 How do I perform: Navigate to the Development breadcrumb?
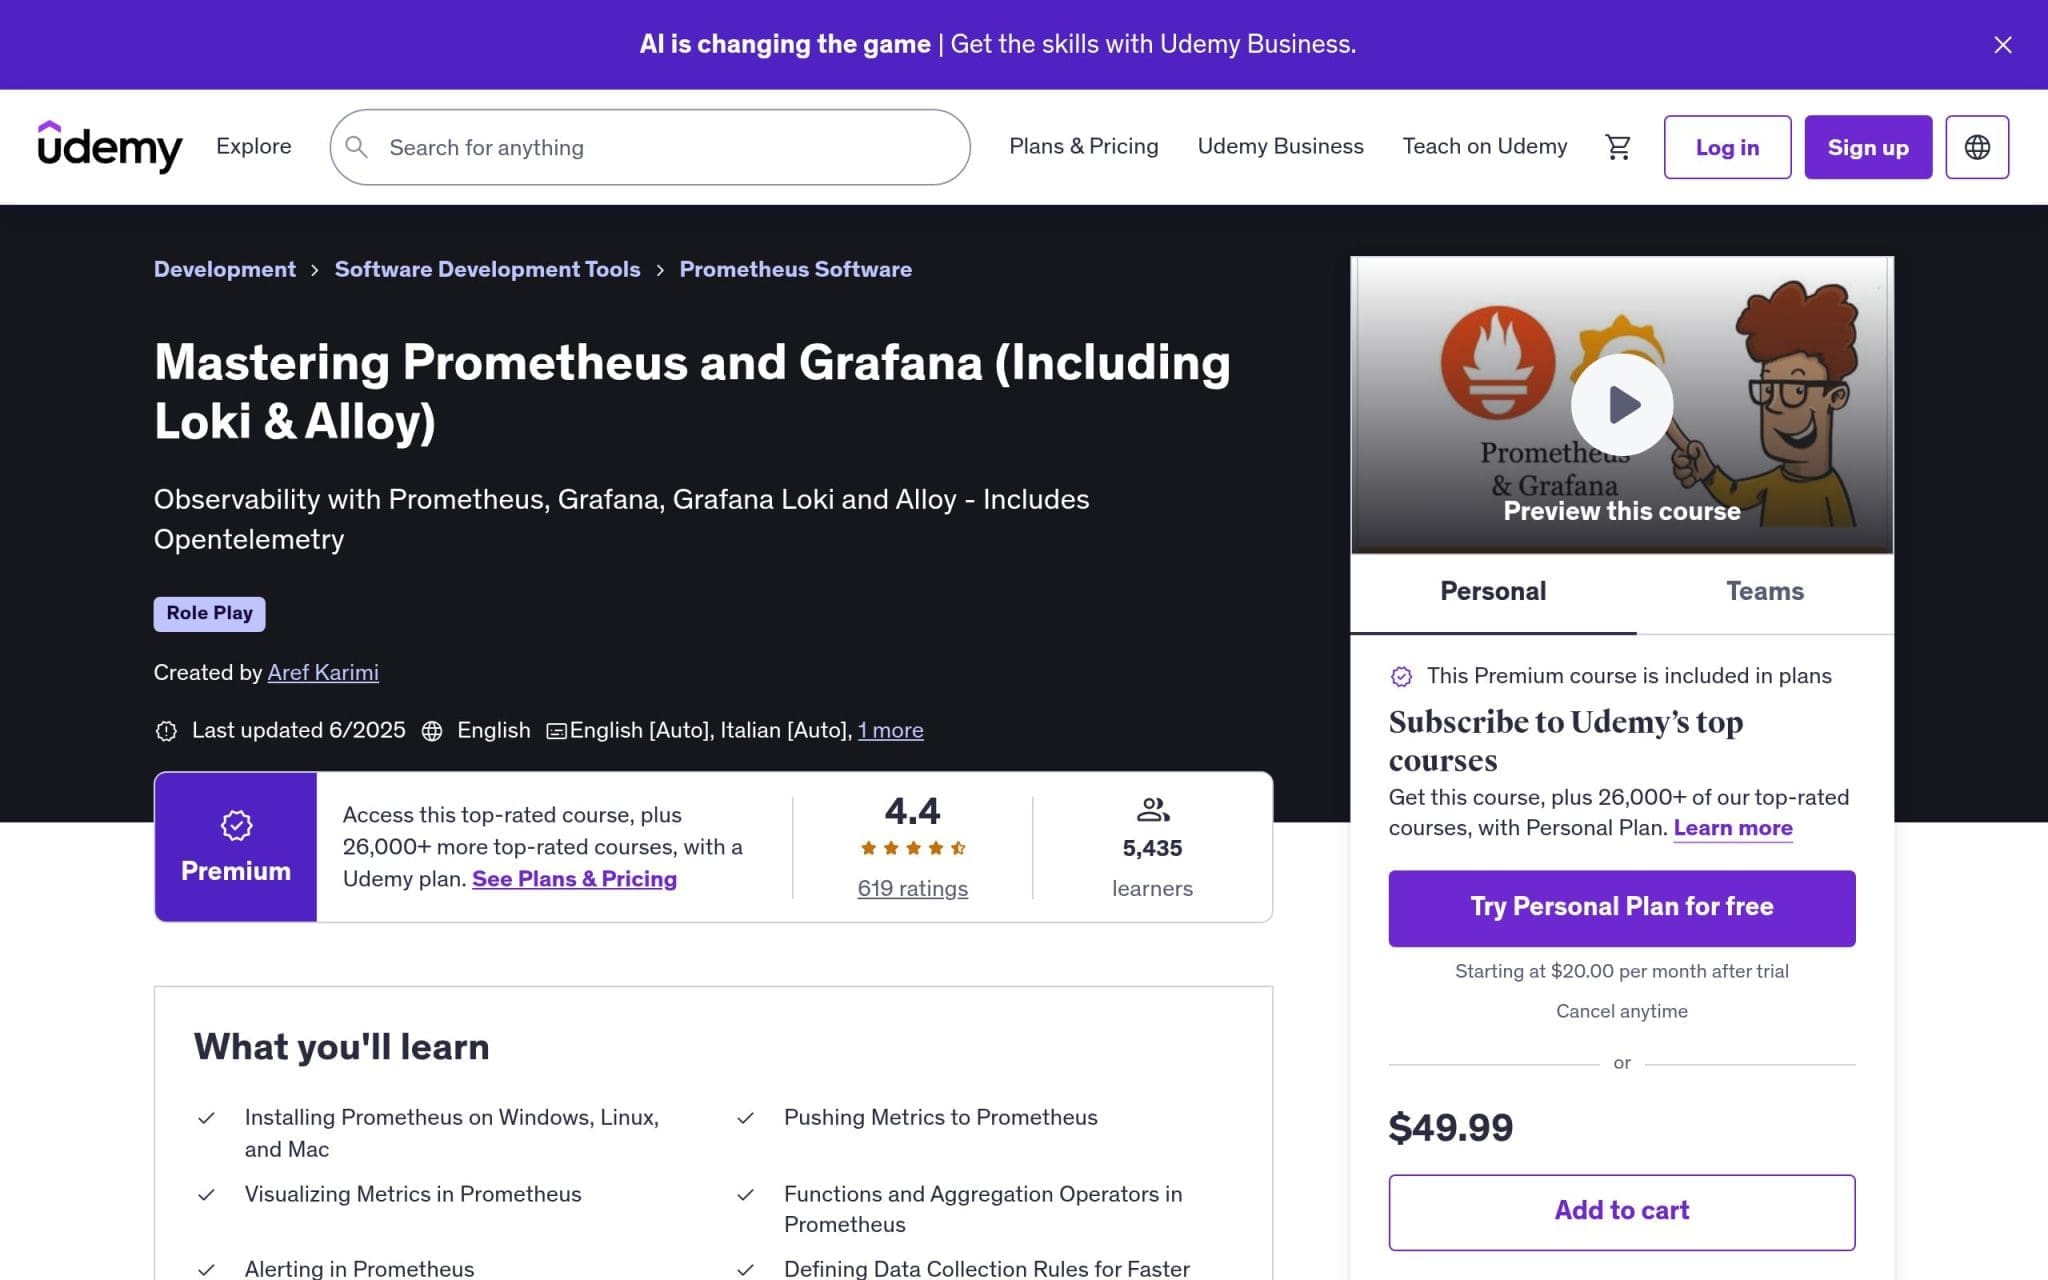pos(224,269)
